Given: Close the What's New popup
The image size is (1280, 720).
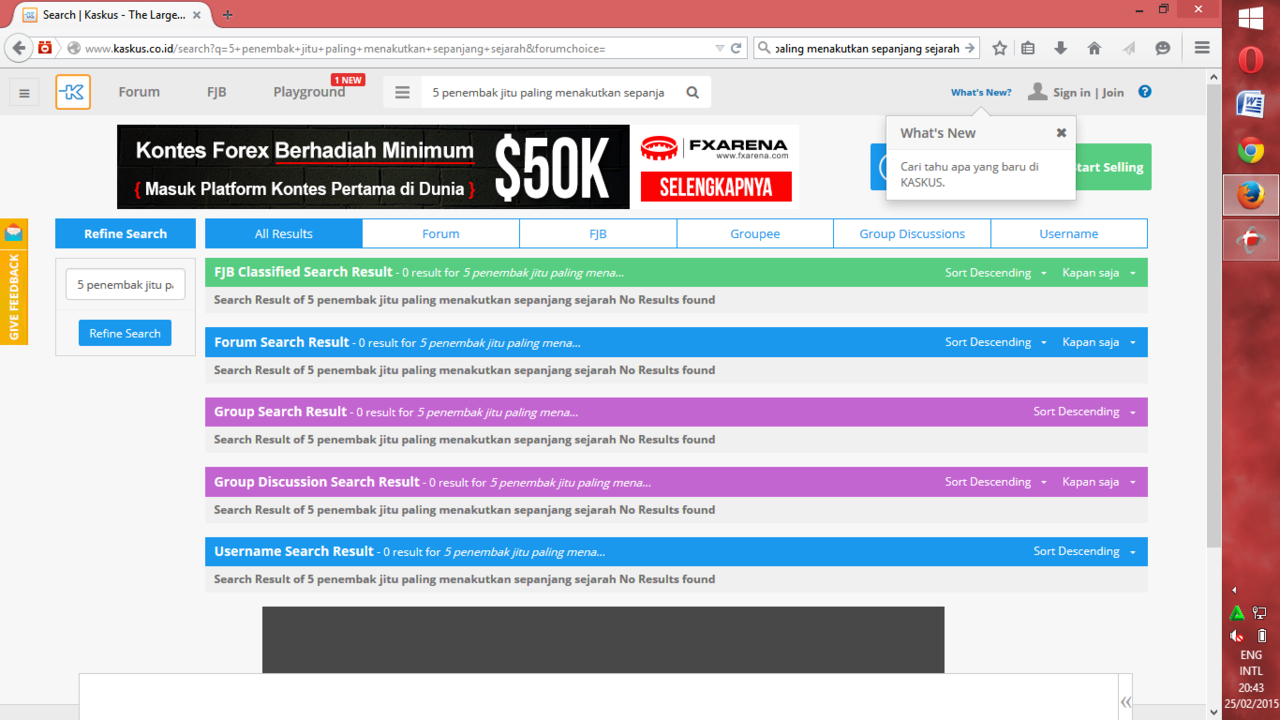Looking at the screenshot, I should coord(1061,132).
